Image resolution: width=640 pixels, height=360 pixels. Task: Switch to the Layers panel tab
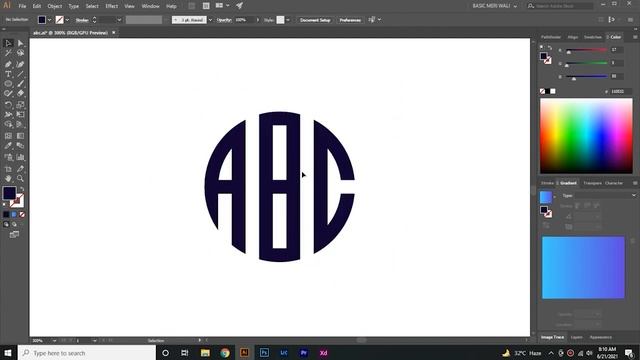point(576,337)
